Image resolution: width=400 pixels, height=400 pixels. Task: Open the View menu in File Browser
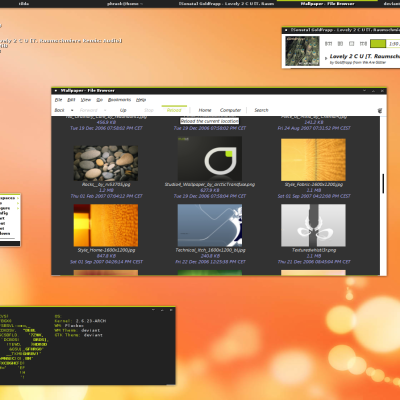86,100
